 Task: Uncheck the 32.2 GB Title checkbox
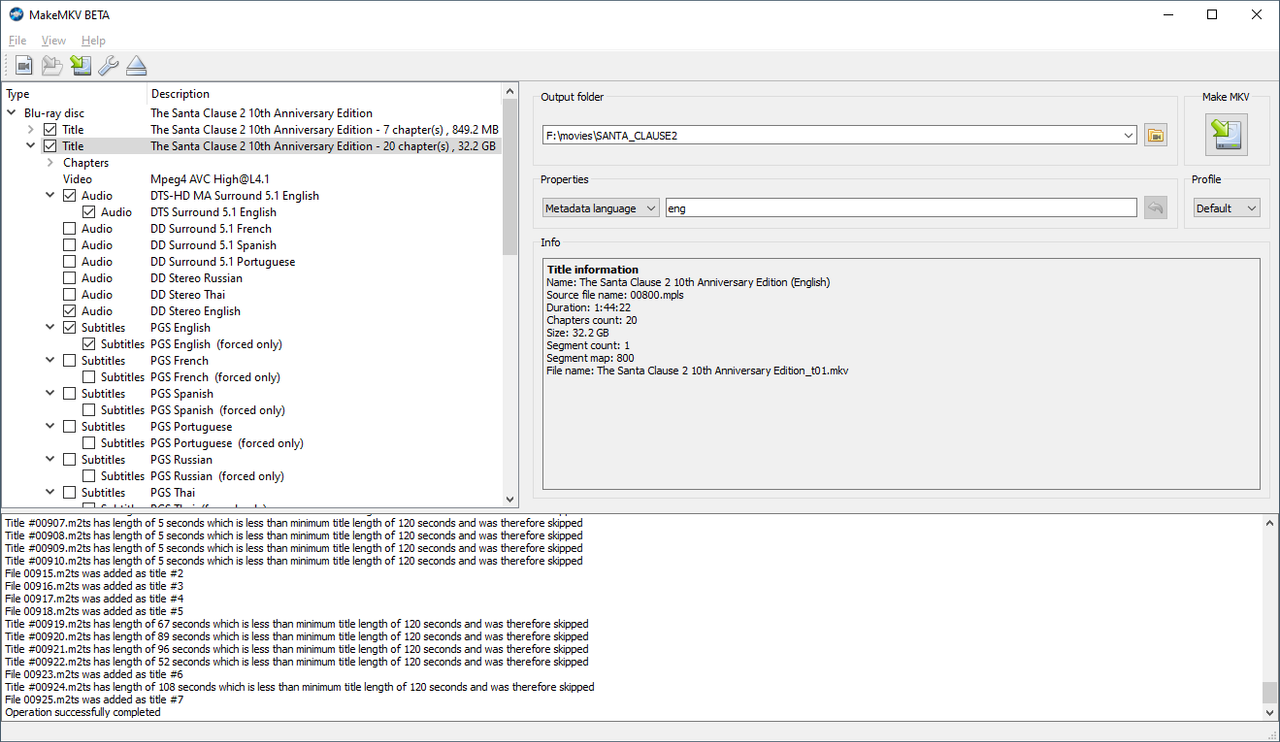(x=50, y=146)
